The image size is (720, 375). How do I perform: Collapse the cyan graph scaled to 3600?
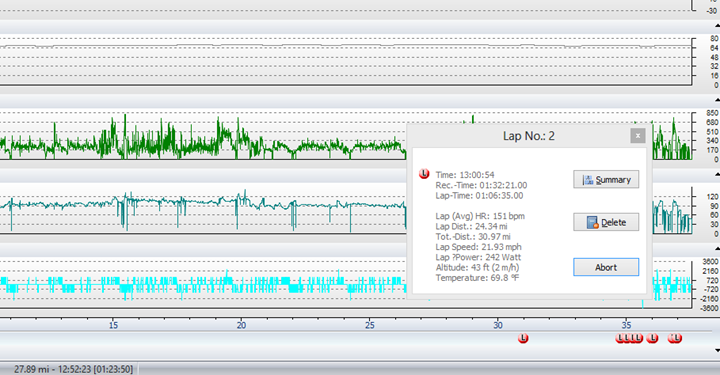click(x=717, y=249)
